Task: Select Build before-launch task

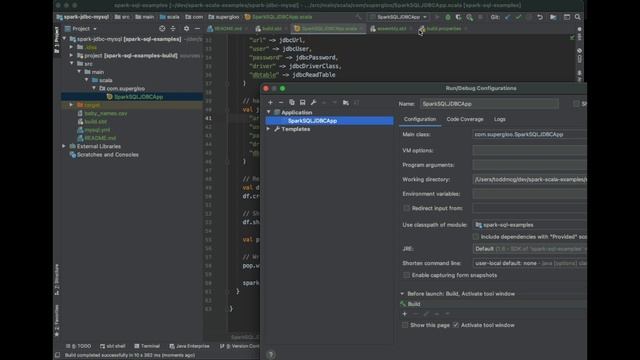Action: point(493,304)
